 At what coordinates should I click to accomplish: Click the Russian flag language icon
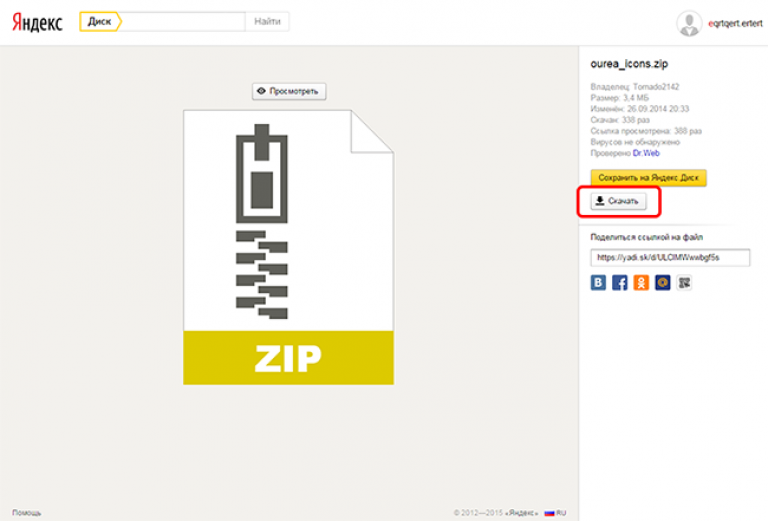pos(549,512)
